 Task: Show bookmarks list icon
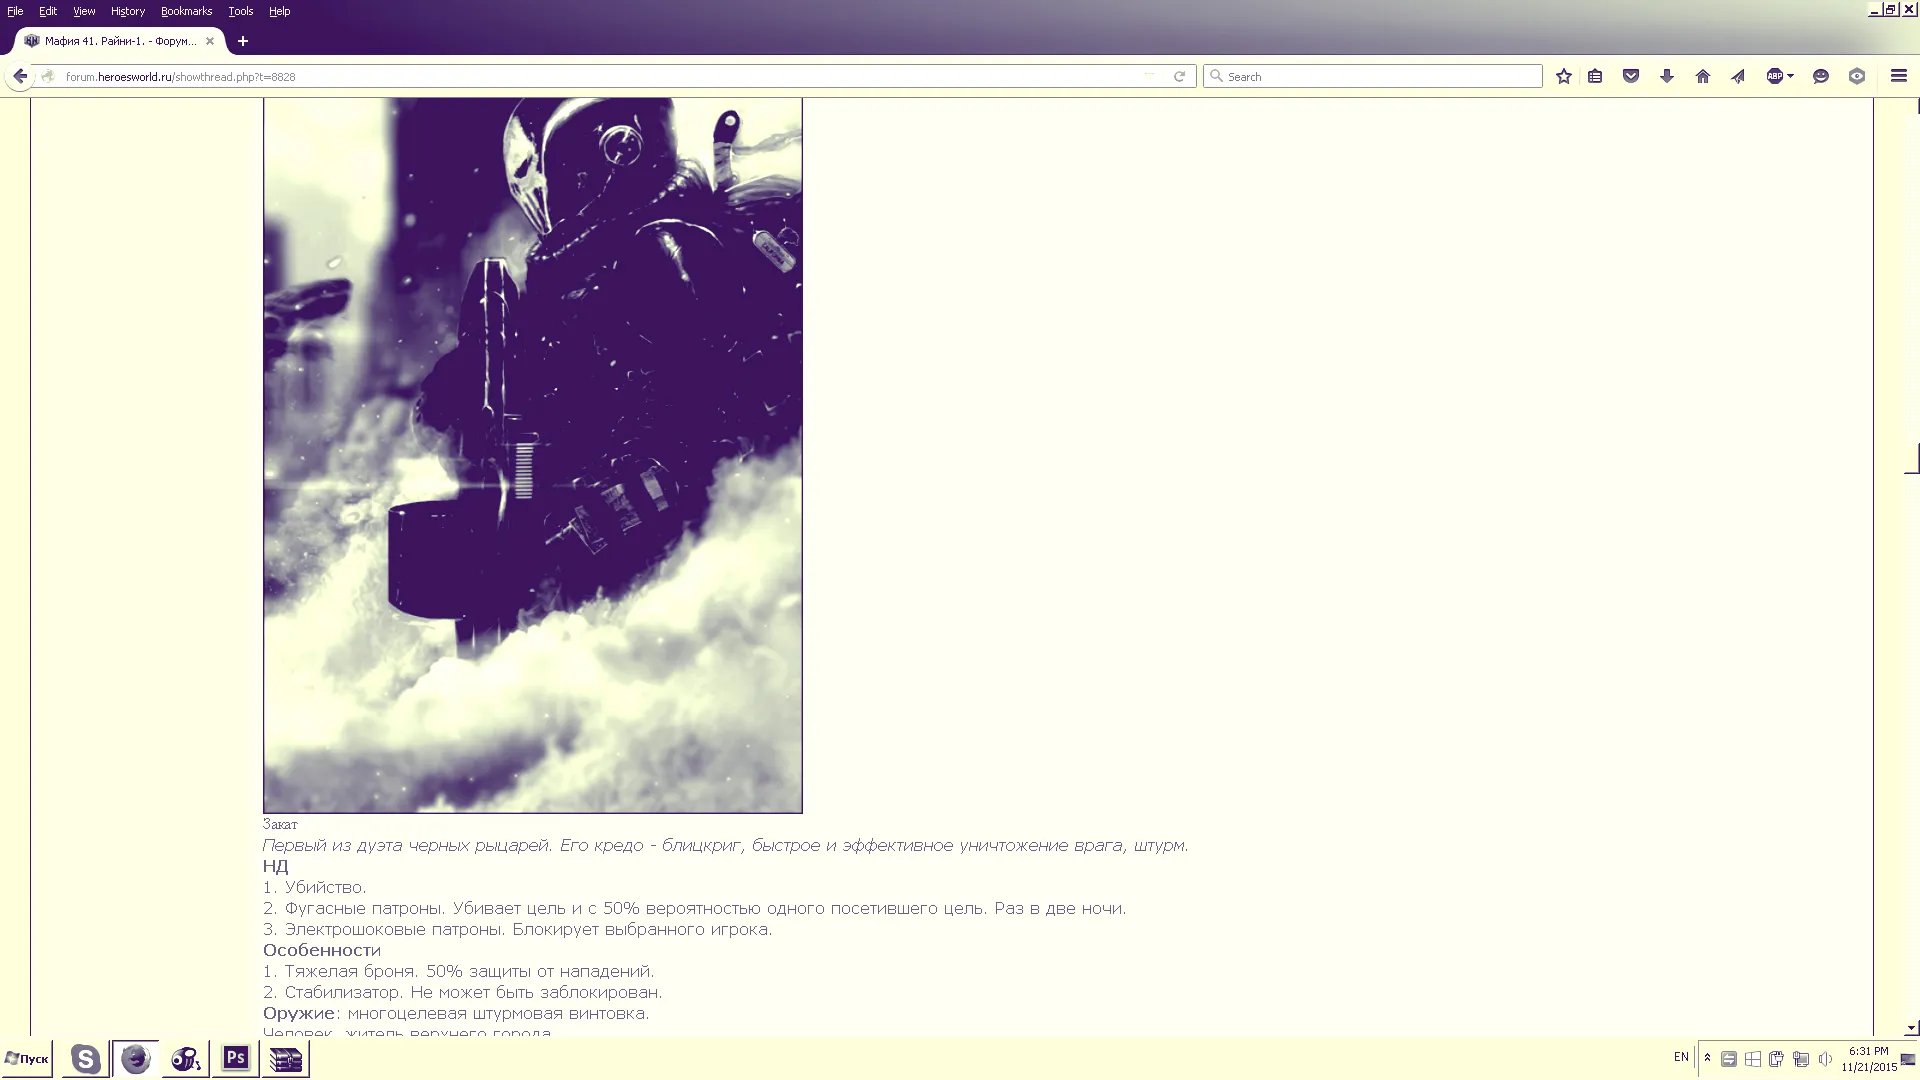tap(1595, 76)
